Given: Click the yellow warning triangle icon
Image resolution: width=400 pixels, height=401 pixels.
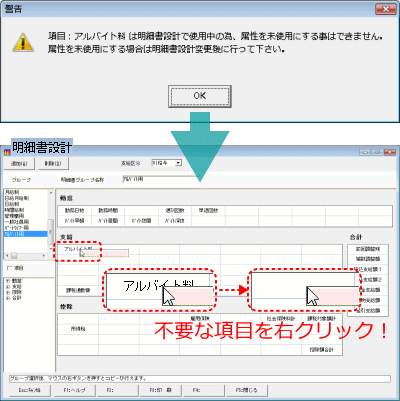Looking at the screenshot, I should (23, 43).
